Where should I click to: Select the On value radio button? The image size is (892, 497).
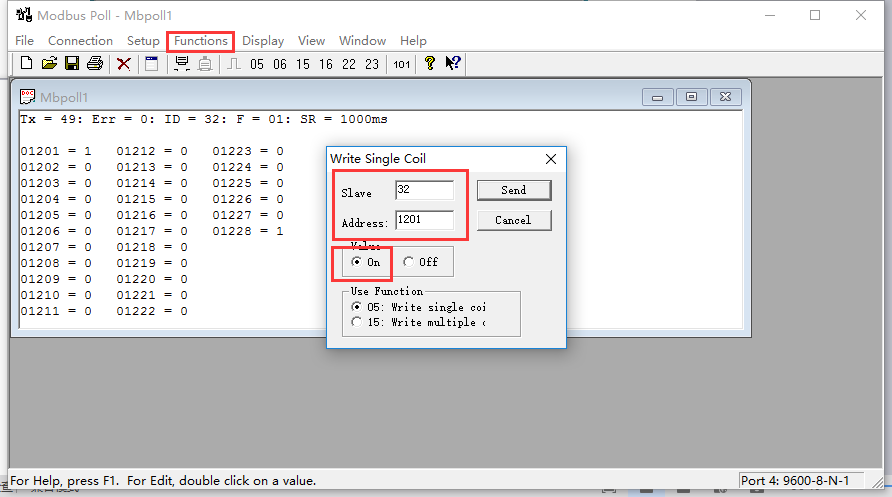click(x=365, y=262)
